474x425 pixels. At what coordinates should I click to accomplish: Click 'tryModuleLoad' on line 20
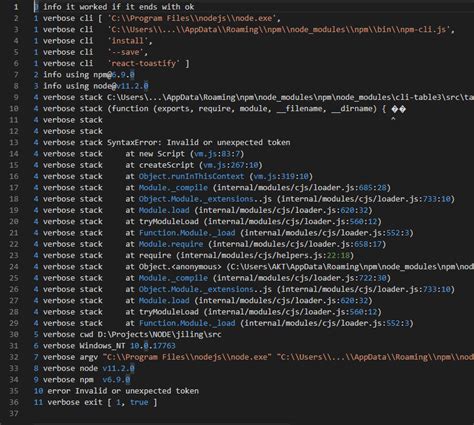click(x=169, y=222)
